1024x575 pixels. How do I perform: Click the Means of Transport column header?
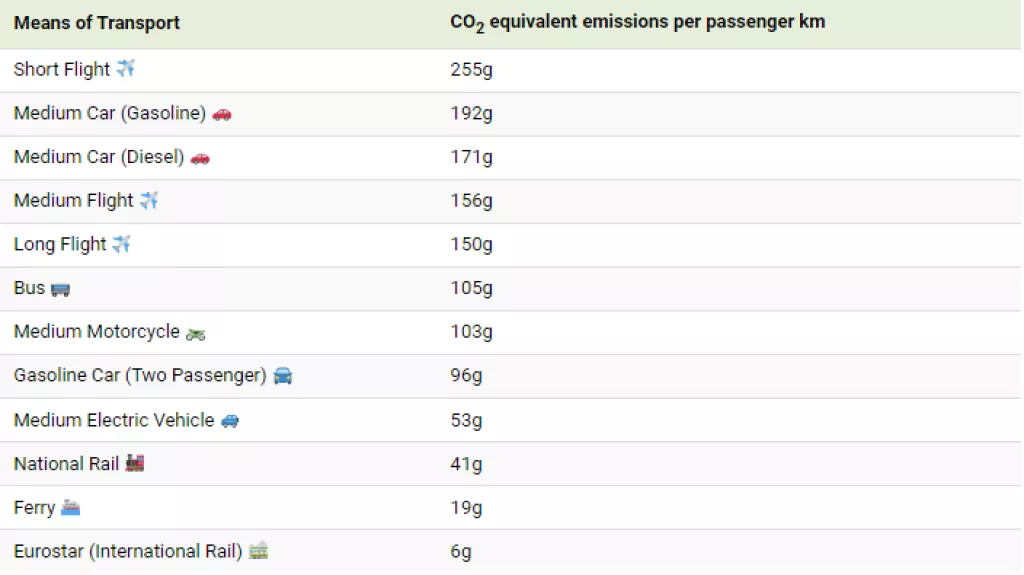point(97,23)
